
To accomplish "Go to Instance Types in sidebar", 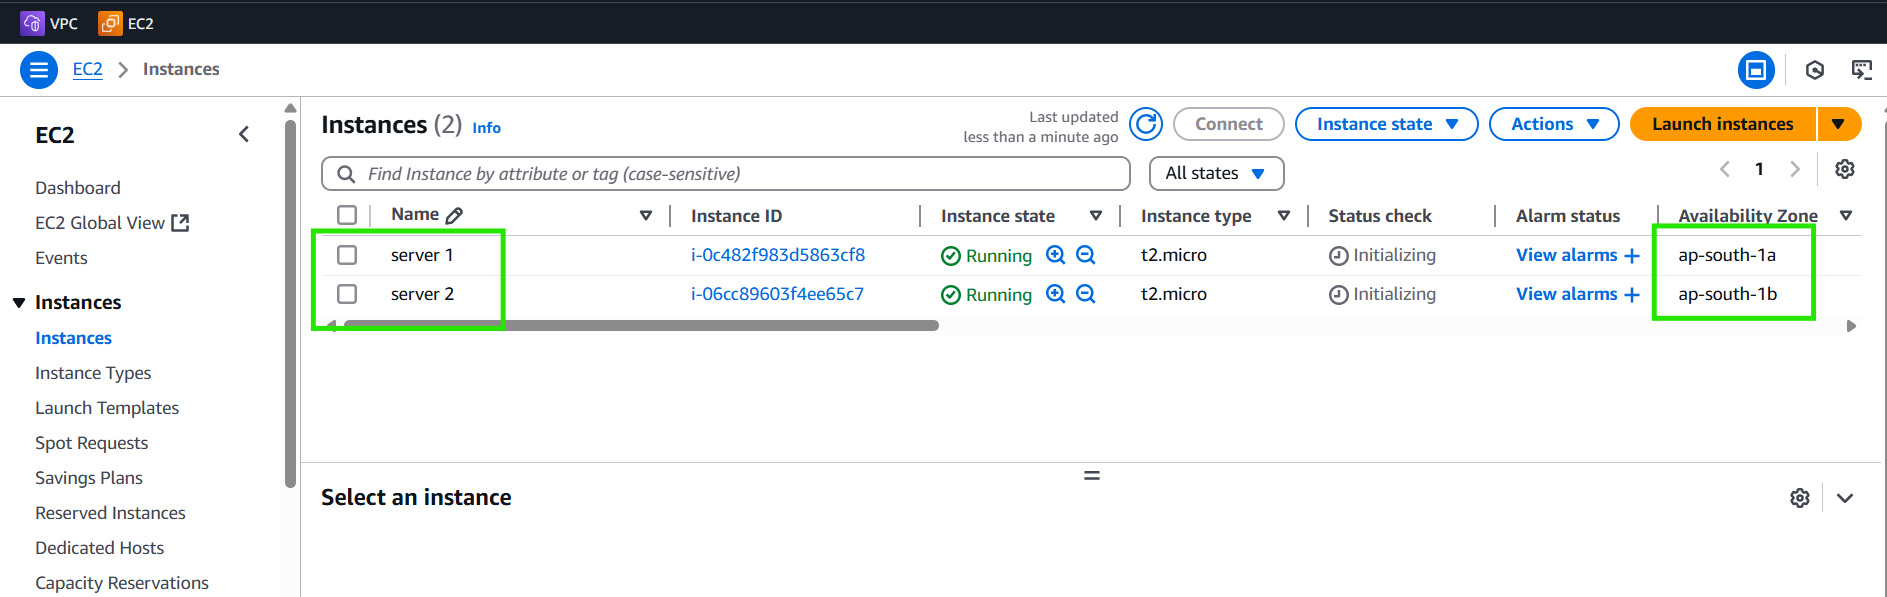I will click(93, 373).
